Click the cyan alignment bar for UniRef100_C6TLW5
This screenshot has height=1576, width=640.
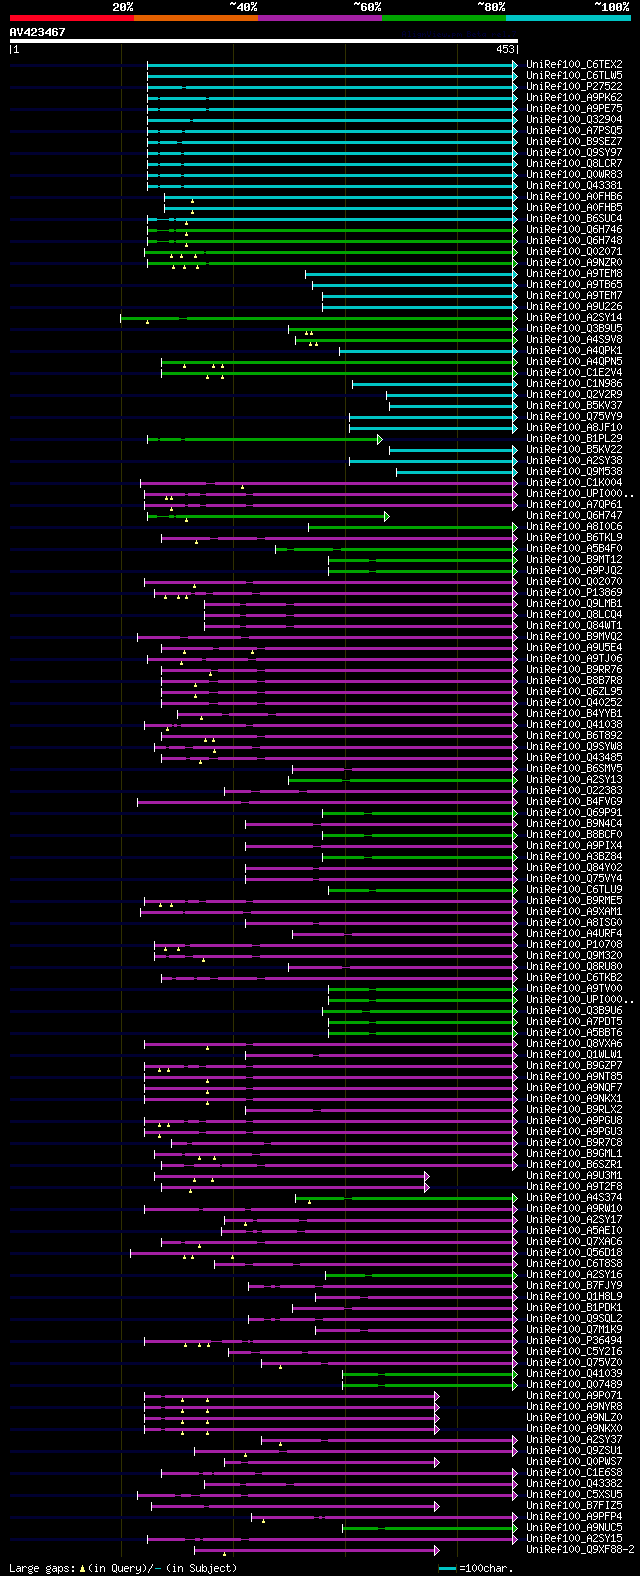332,75
